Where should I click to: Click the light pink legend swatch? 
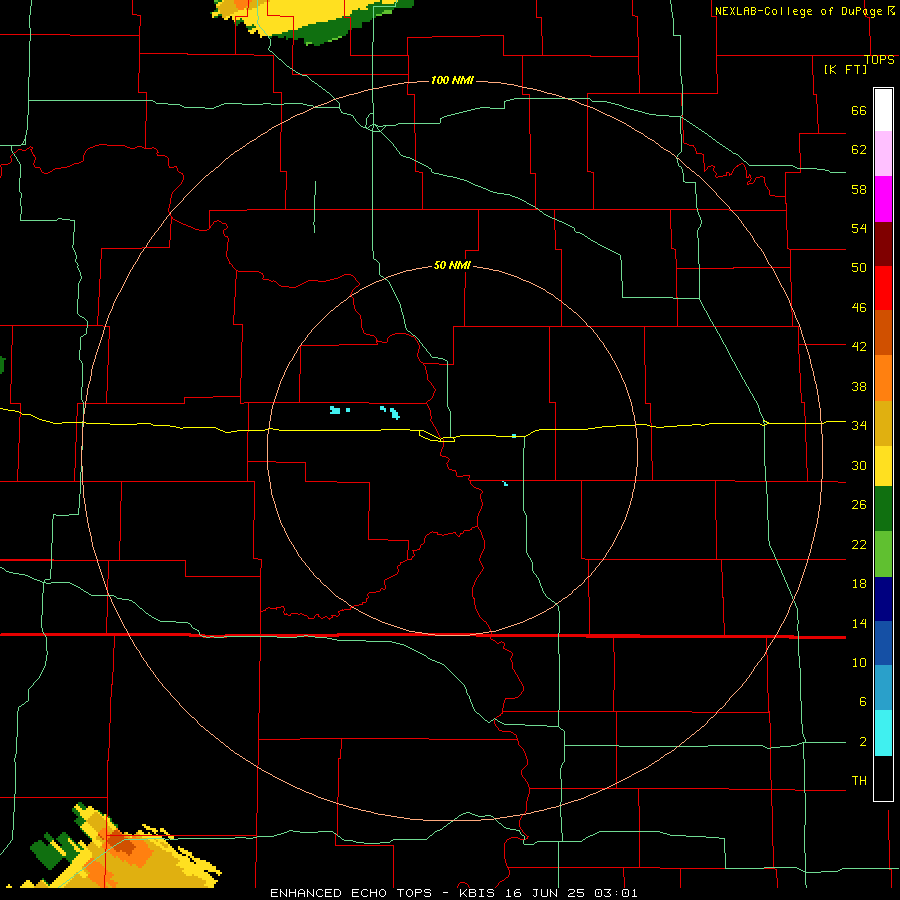tap(883, 153)
